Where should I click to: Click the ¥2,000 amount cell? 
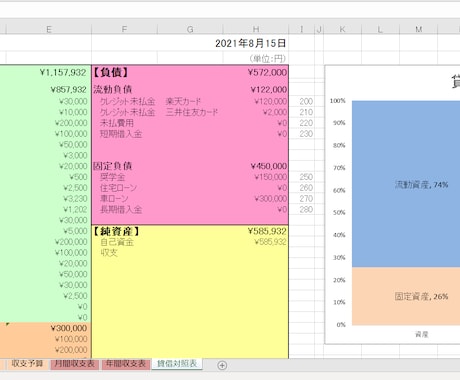pos(275,112)
